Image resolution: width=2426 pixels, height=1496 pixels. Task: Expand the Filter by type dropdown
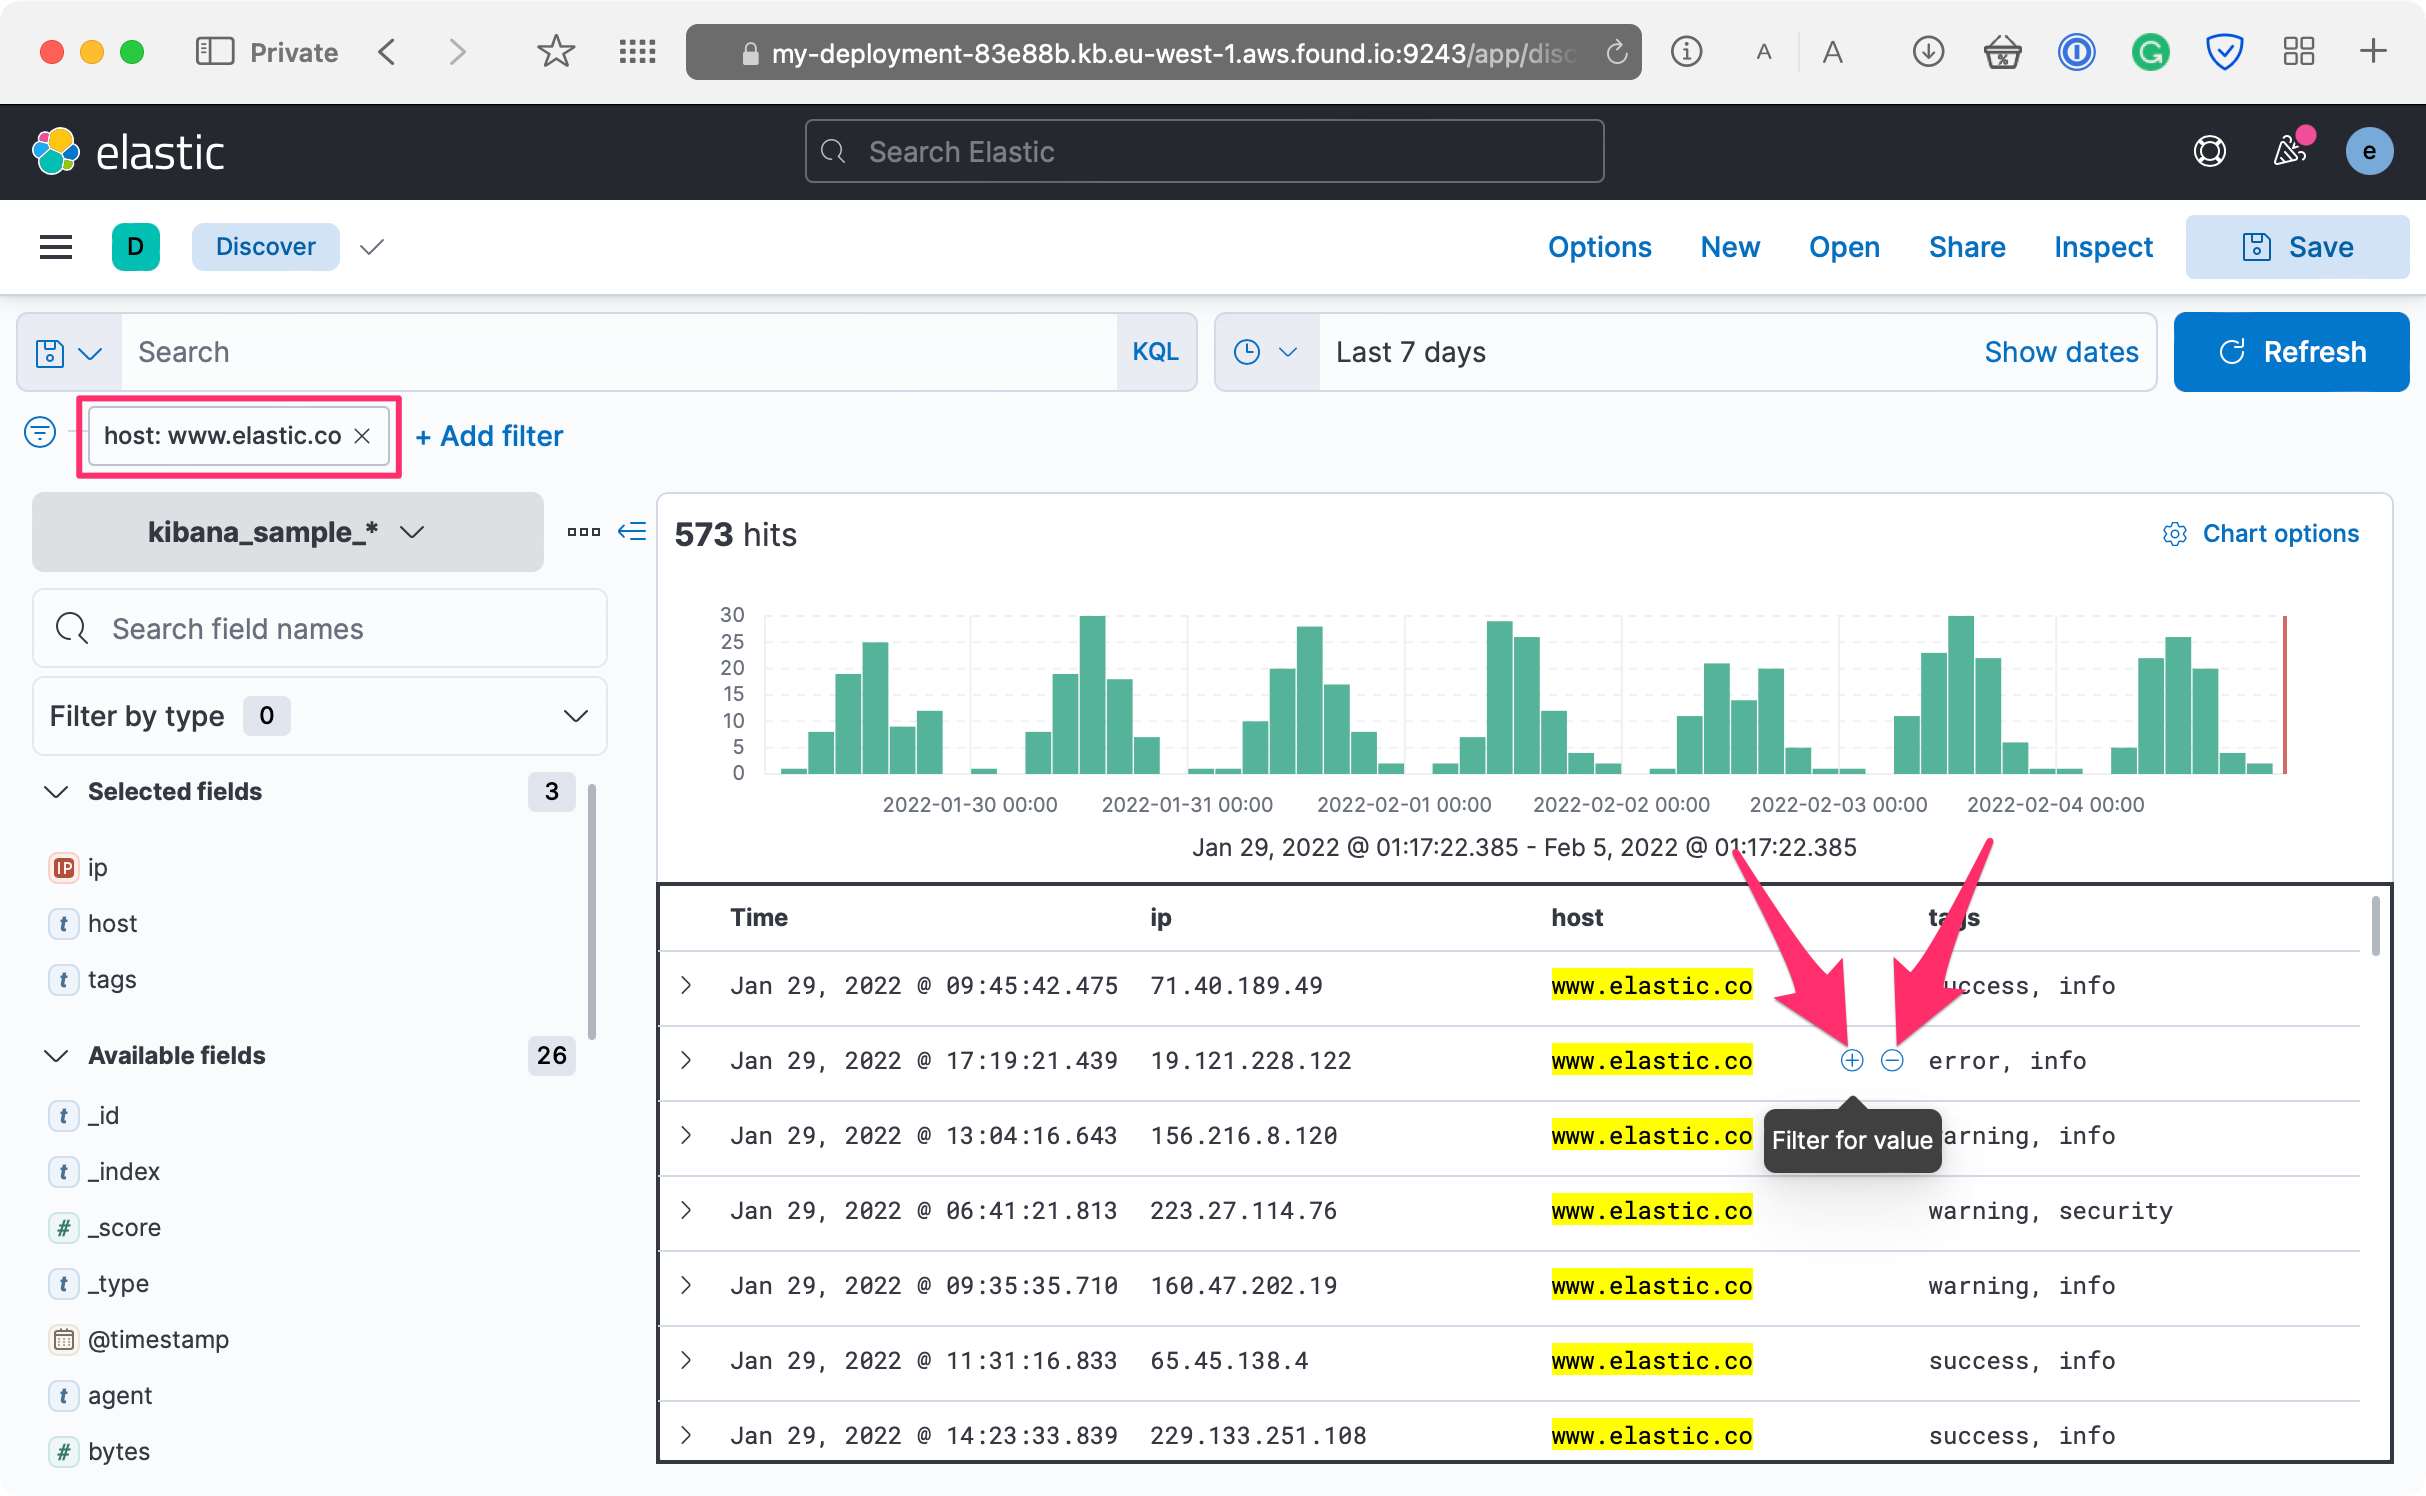[x=320, y=716]
